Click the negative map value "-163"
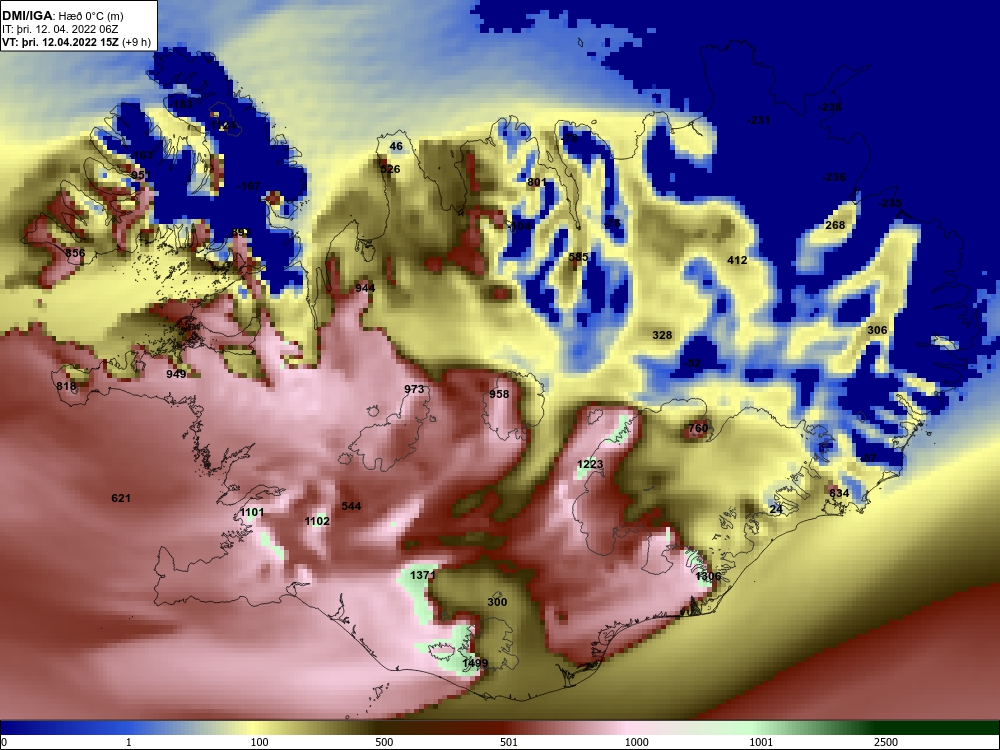Image resolution: width=1000 pixels, height=750 pixels. [141, 155]
